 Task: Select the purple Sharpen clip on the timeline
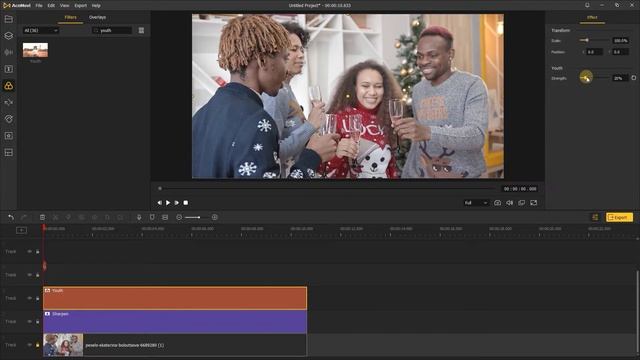(x=175, y=322)
